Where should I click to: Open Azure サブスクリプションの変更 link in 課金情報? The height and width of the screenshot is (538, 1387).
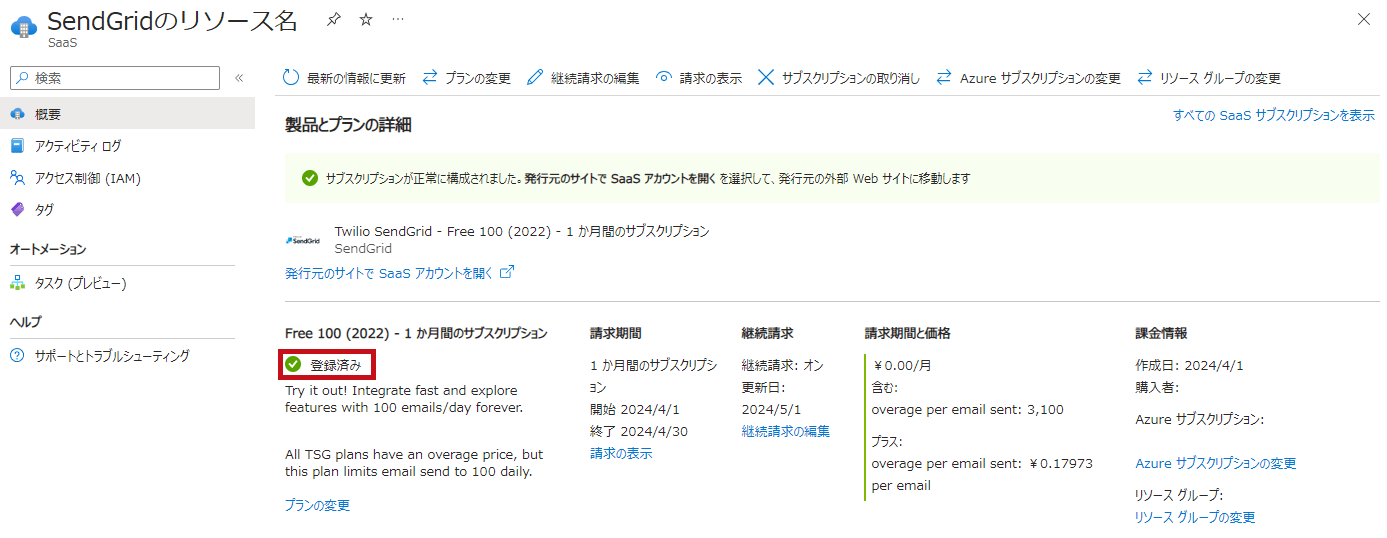1216,464
